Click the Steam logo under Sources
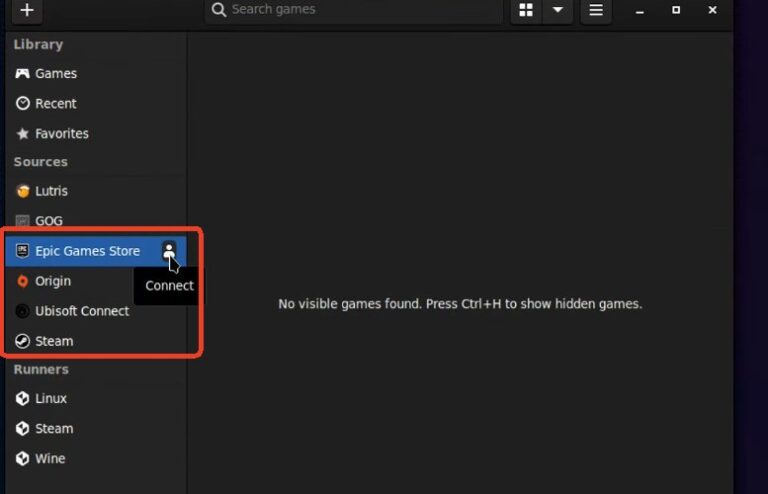This screenshot has width=768, height=494. tap(23, 341)
